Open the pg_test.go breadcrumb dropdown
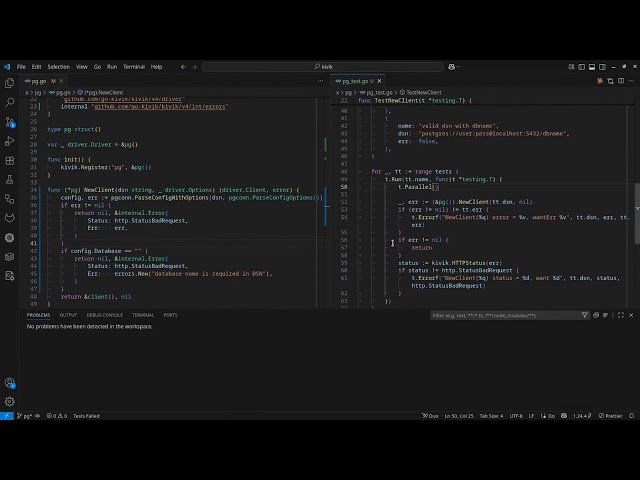The height and width of the screenshot is (480, 640). [376, 93]
